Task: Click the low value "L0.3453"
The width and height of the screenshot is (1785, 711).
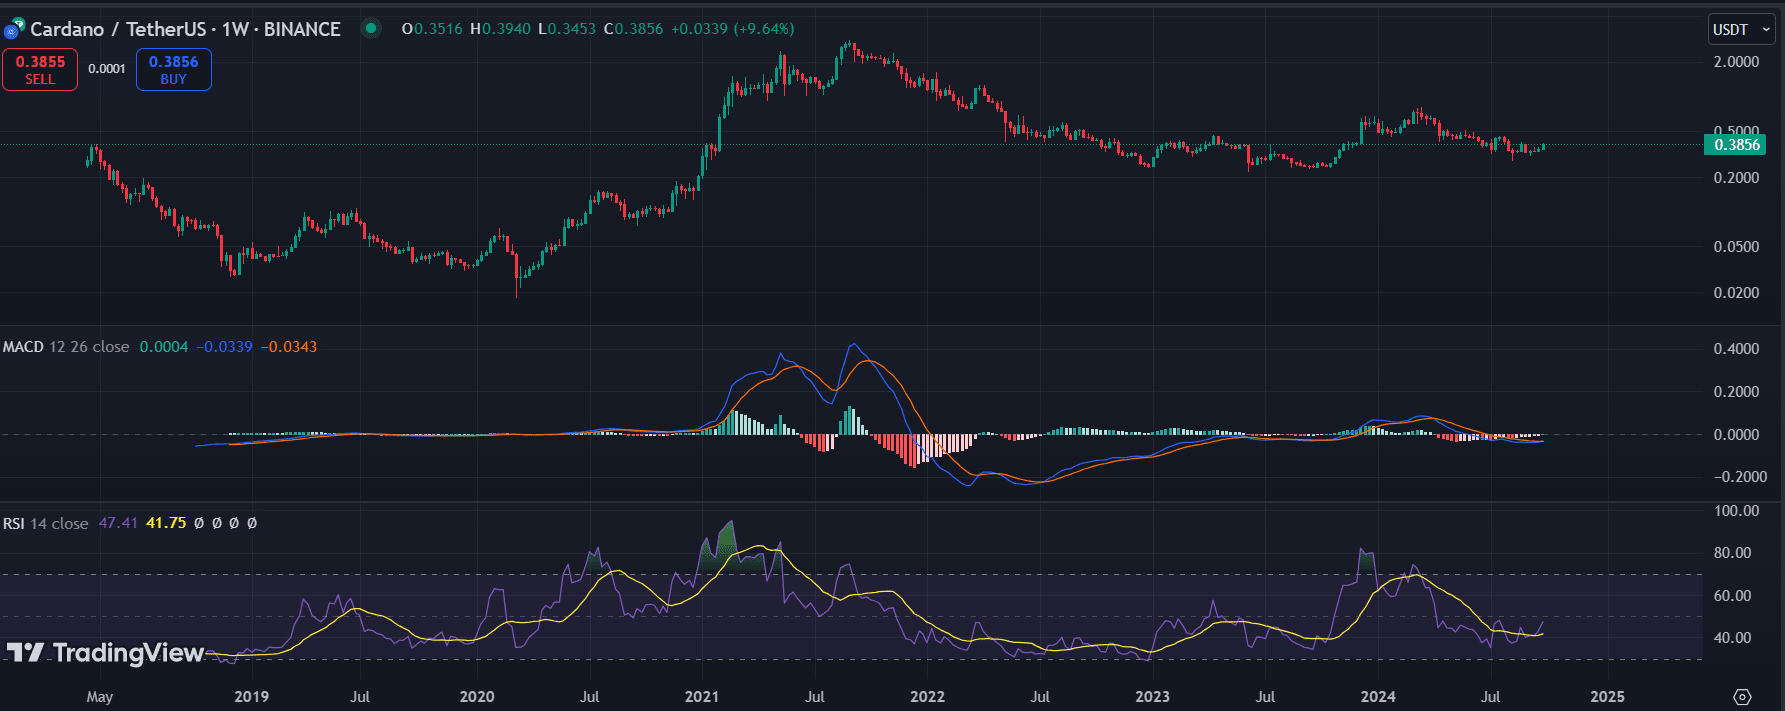Action: coord(567,29)
